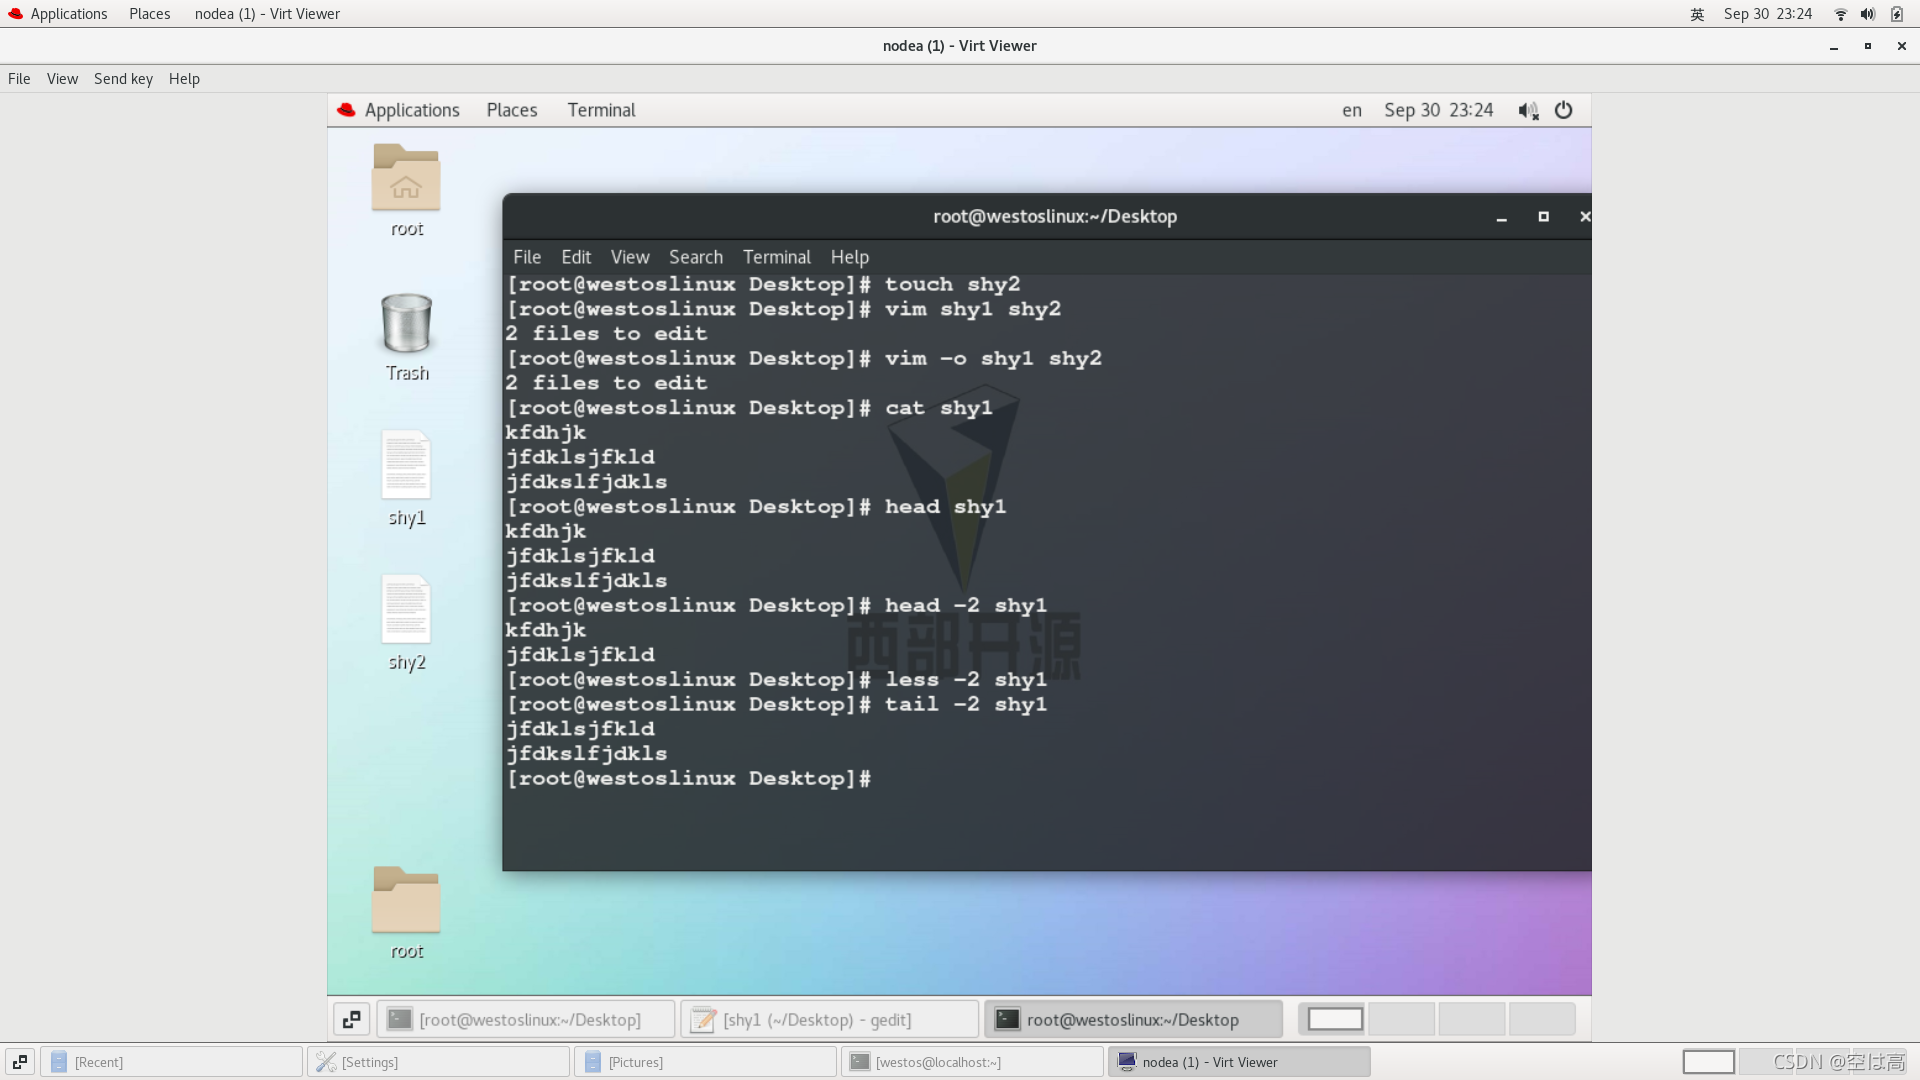The width and height of the screenshot is (1920, 1080).
Task: Click the host input method indicator
Action: pos(1697,14)
